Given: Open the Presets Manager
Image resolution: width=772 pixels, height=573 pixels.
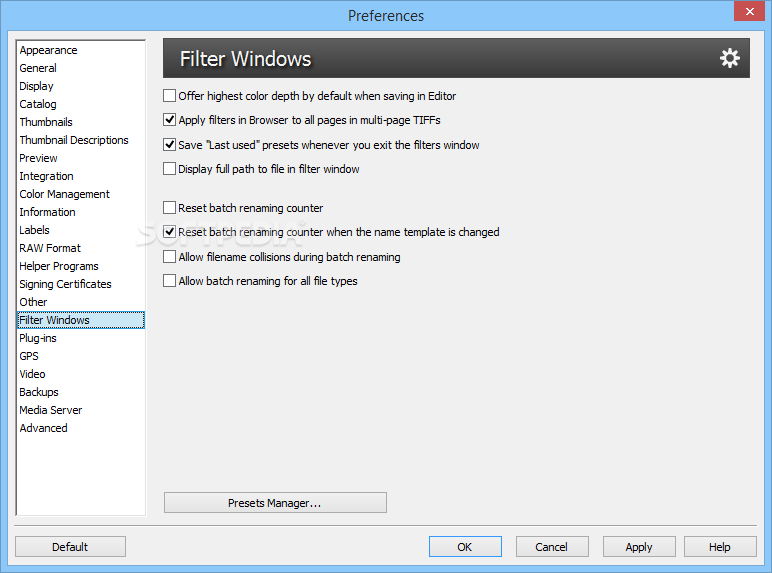Looking at the screenshot, I should pos(275,503).
